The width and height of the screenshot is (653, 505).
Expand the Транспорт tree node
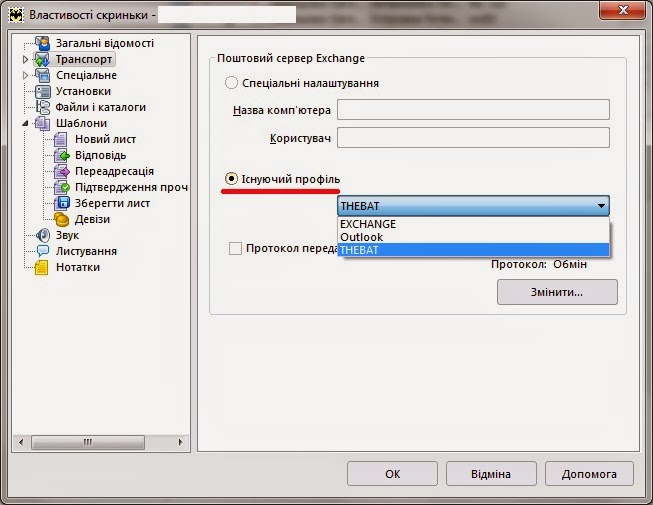click(25, 60)
